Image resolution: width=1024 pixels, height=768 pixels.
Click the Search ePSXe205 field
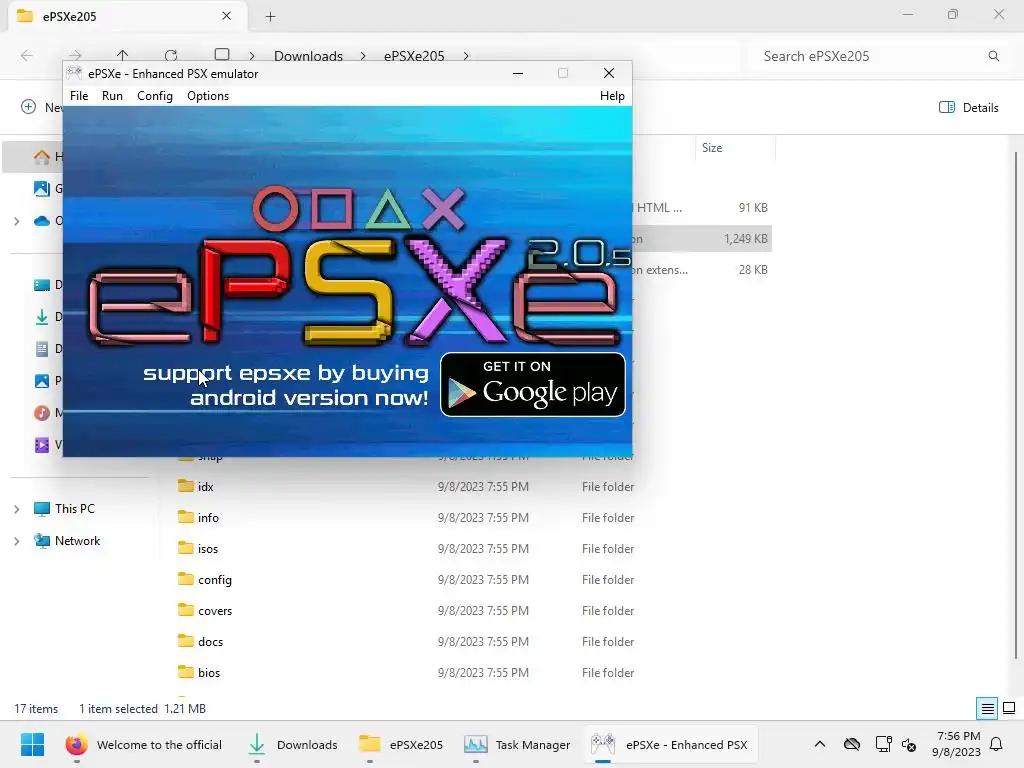point(872,56)
